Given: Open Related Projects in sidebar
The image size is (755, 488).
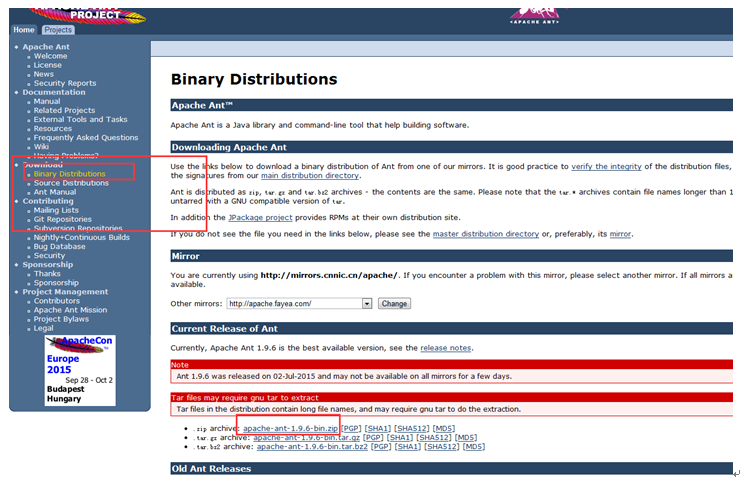Looking at the screenshot, I should point(65,110).
